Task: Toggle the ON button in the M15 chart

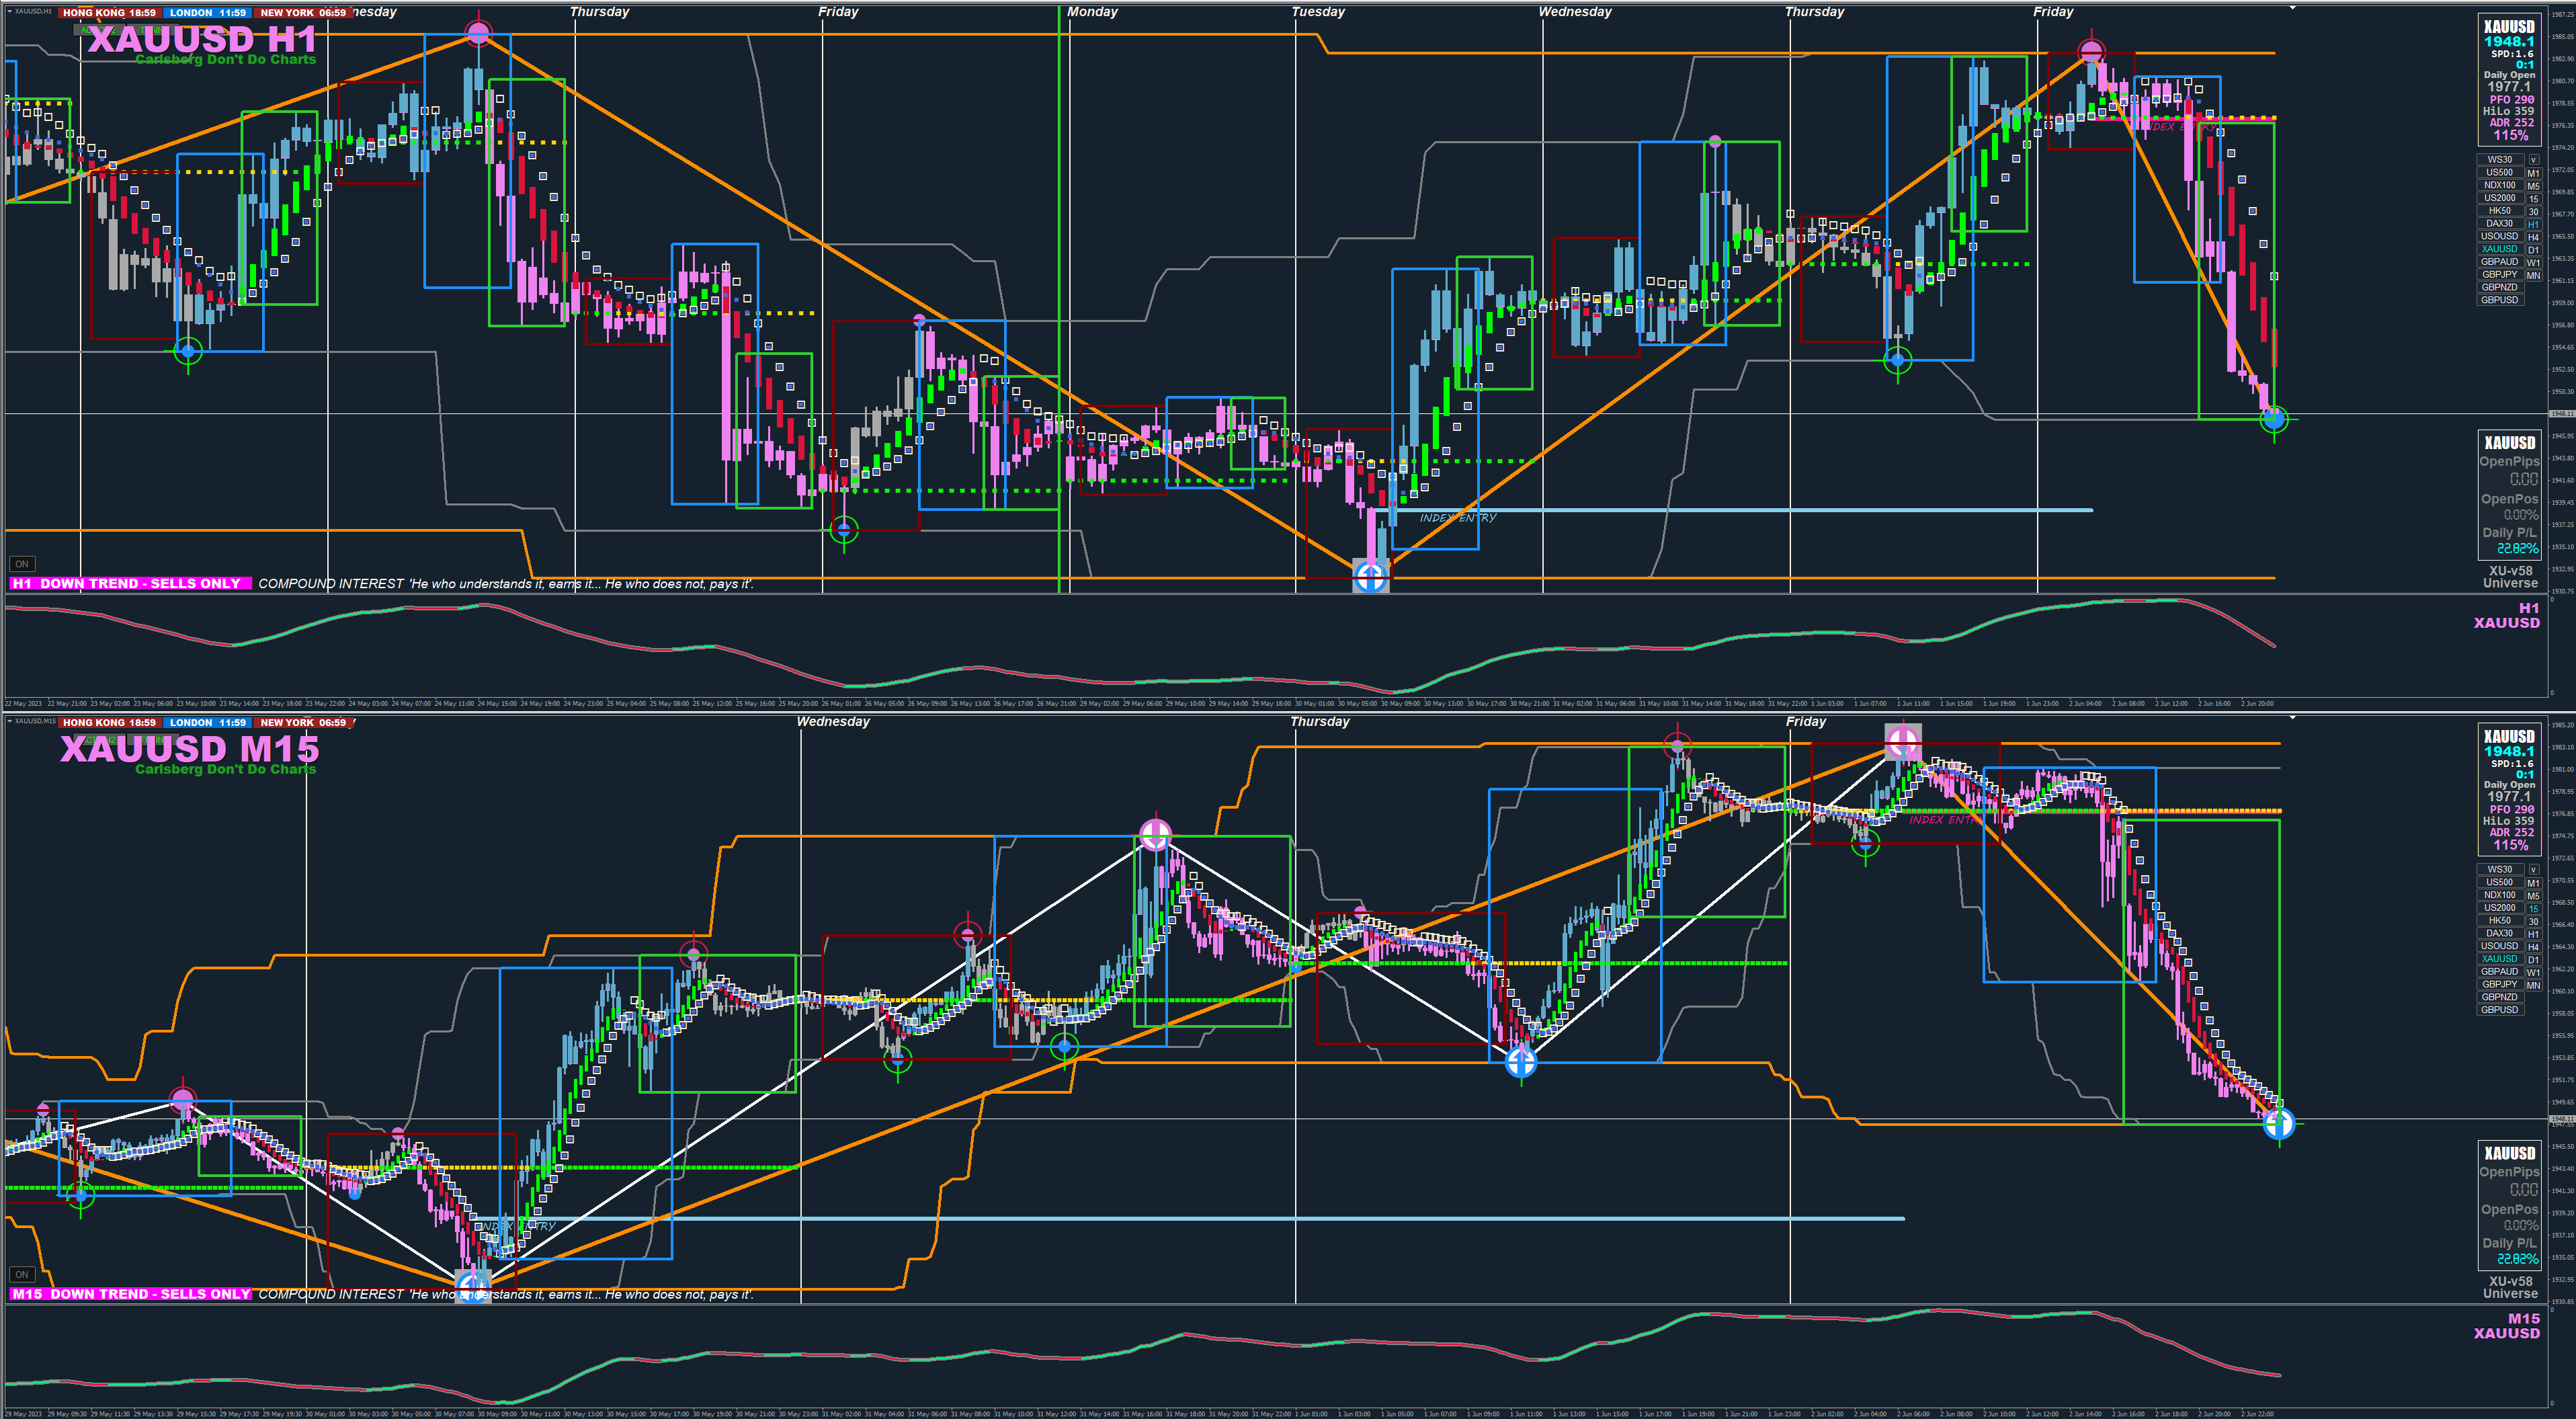Action: (x=21, y=1274)
